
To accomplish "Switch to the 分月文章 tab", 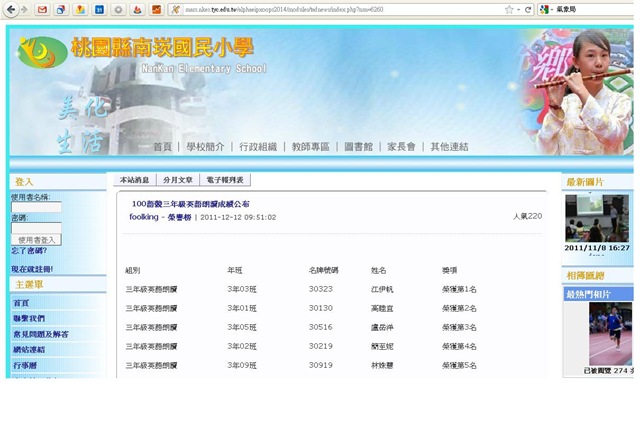I will pos(178,180).
